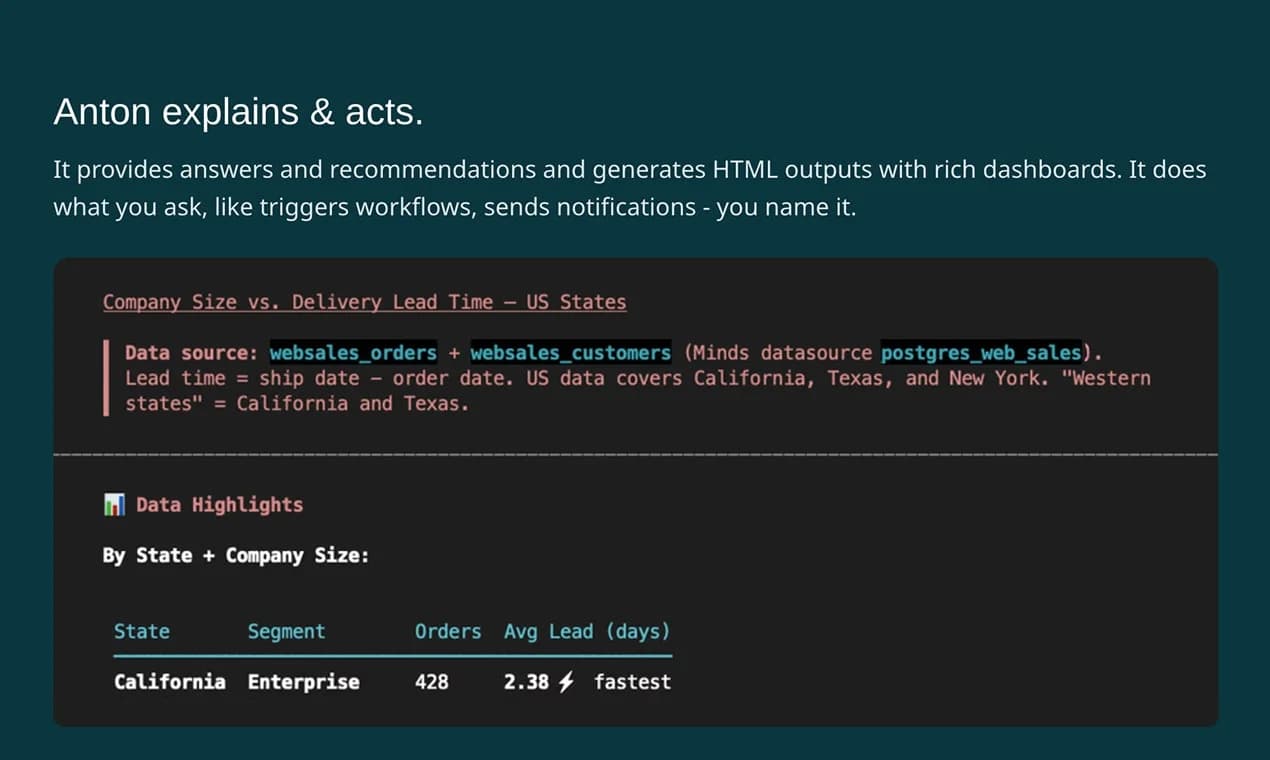The width and height of the screenshot is (1270, 760).
Task: Select the fastest indicator label
Action: coord(631,682)
